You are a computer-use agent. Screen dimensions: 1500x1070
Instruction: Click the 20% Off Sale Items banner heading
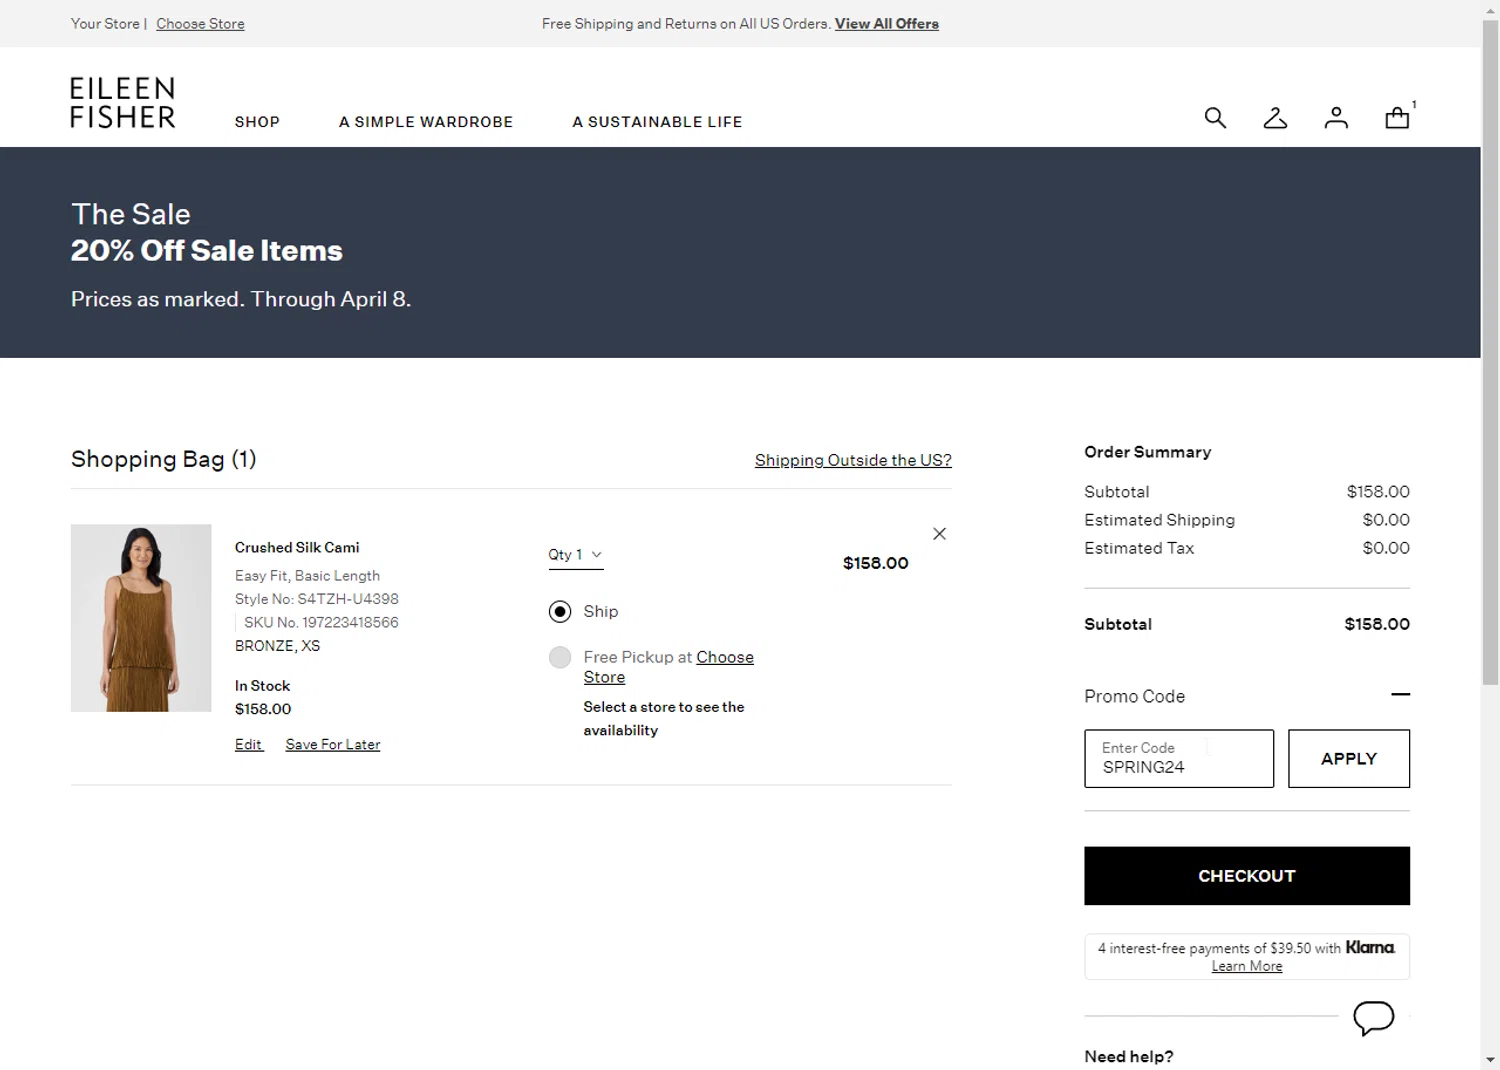[x=207, y=250]
